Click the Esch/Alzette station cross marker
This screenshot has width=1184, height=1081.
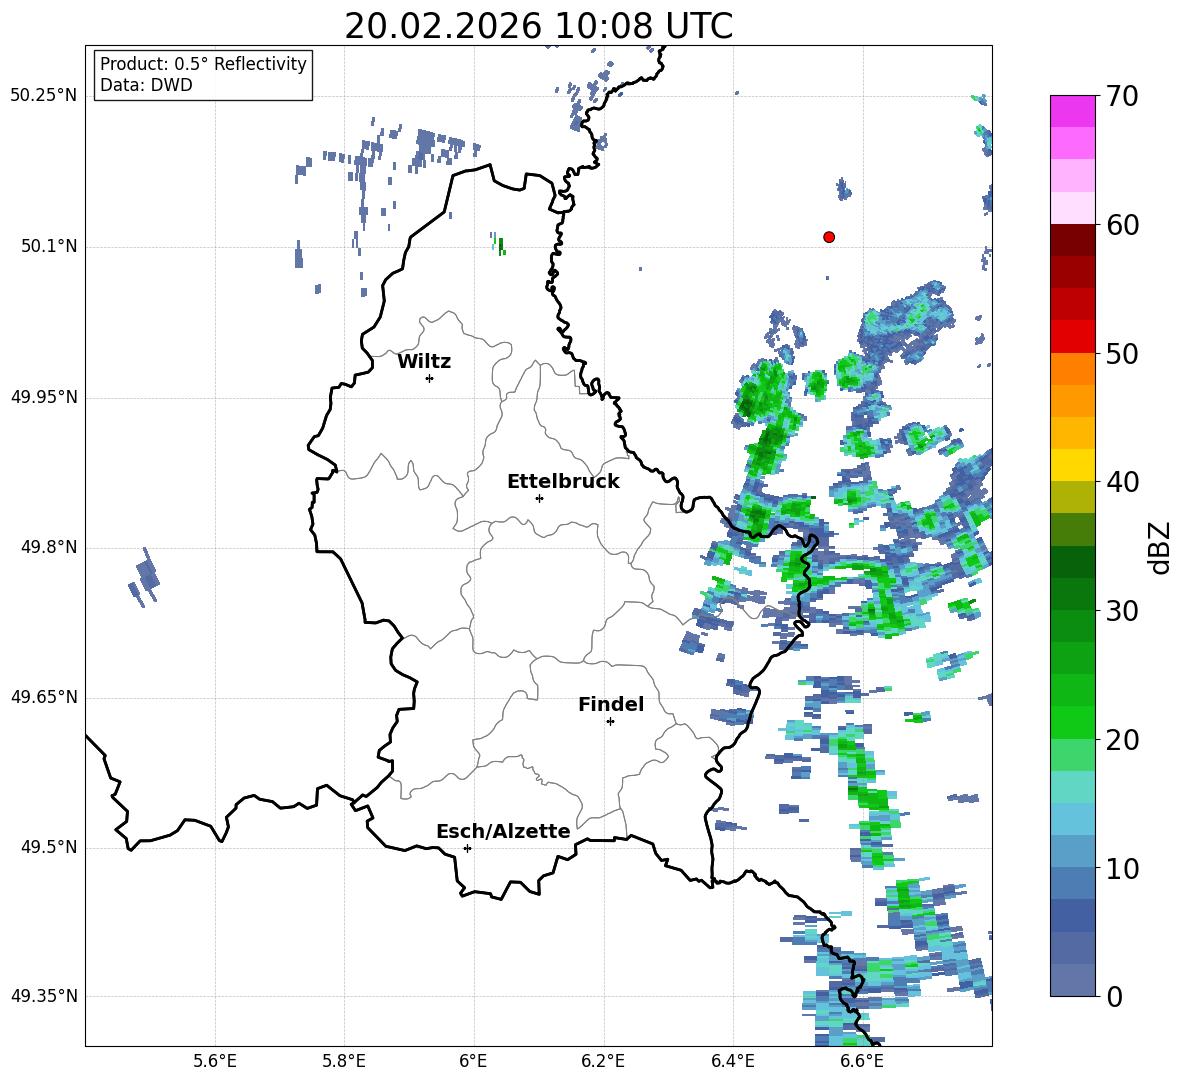pos(467,848)
